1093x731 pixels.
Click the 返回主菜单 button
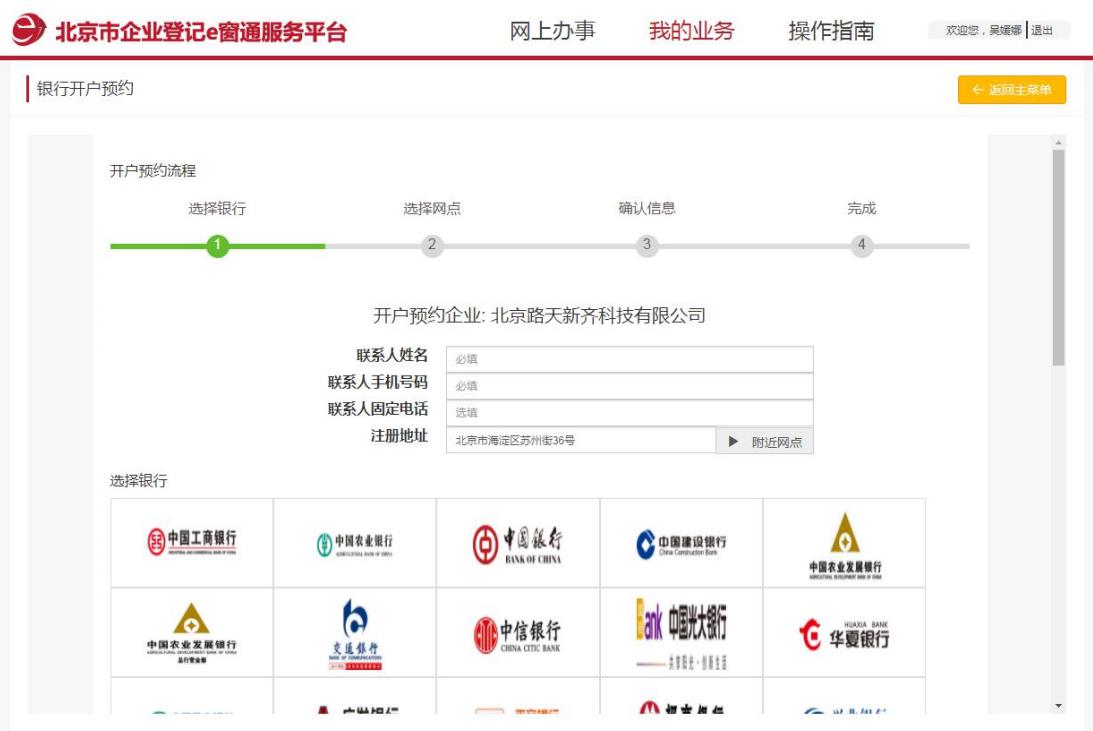pos(1011,90)
